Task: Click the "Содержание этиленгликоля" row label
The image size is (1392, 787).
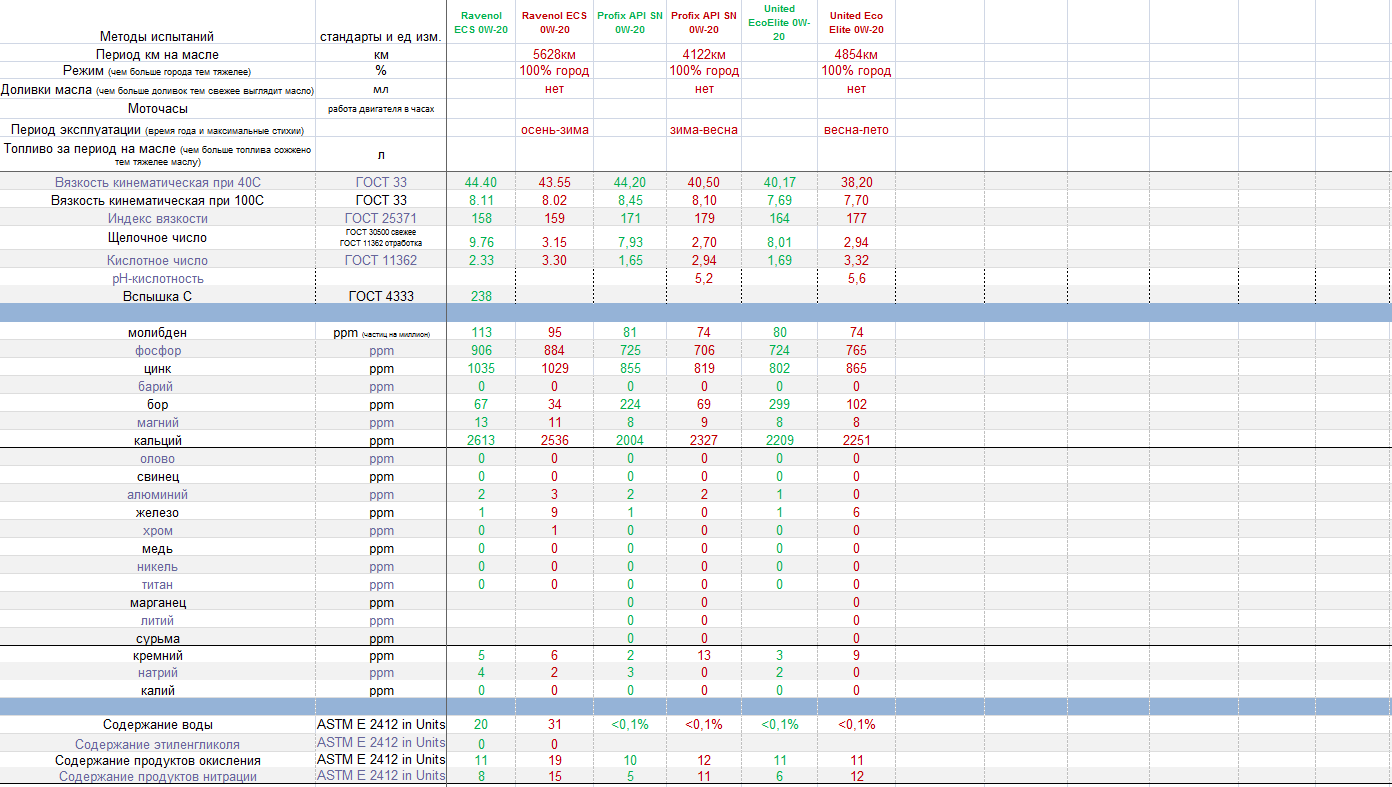Action: point(157,744)
